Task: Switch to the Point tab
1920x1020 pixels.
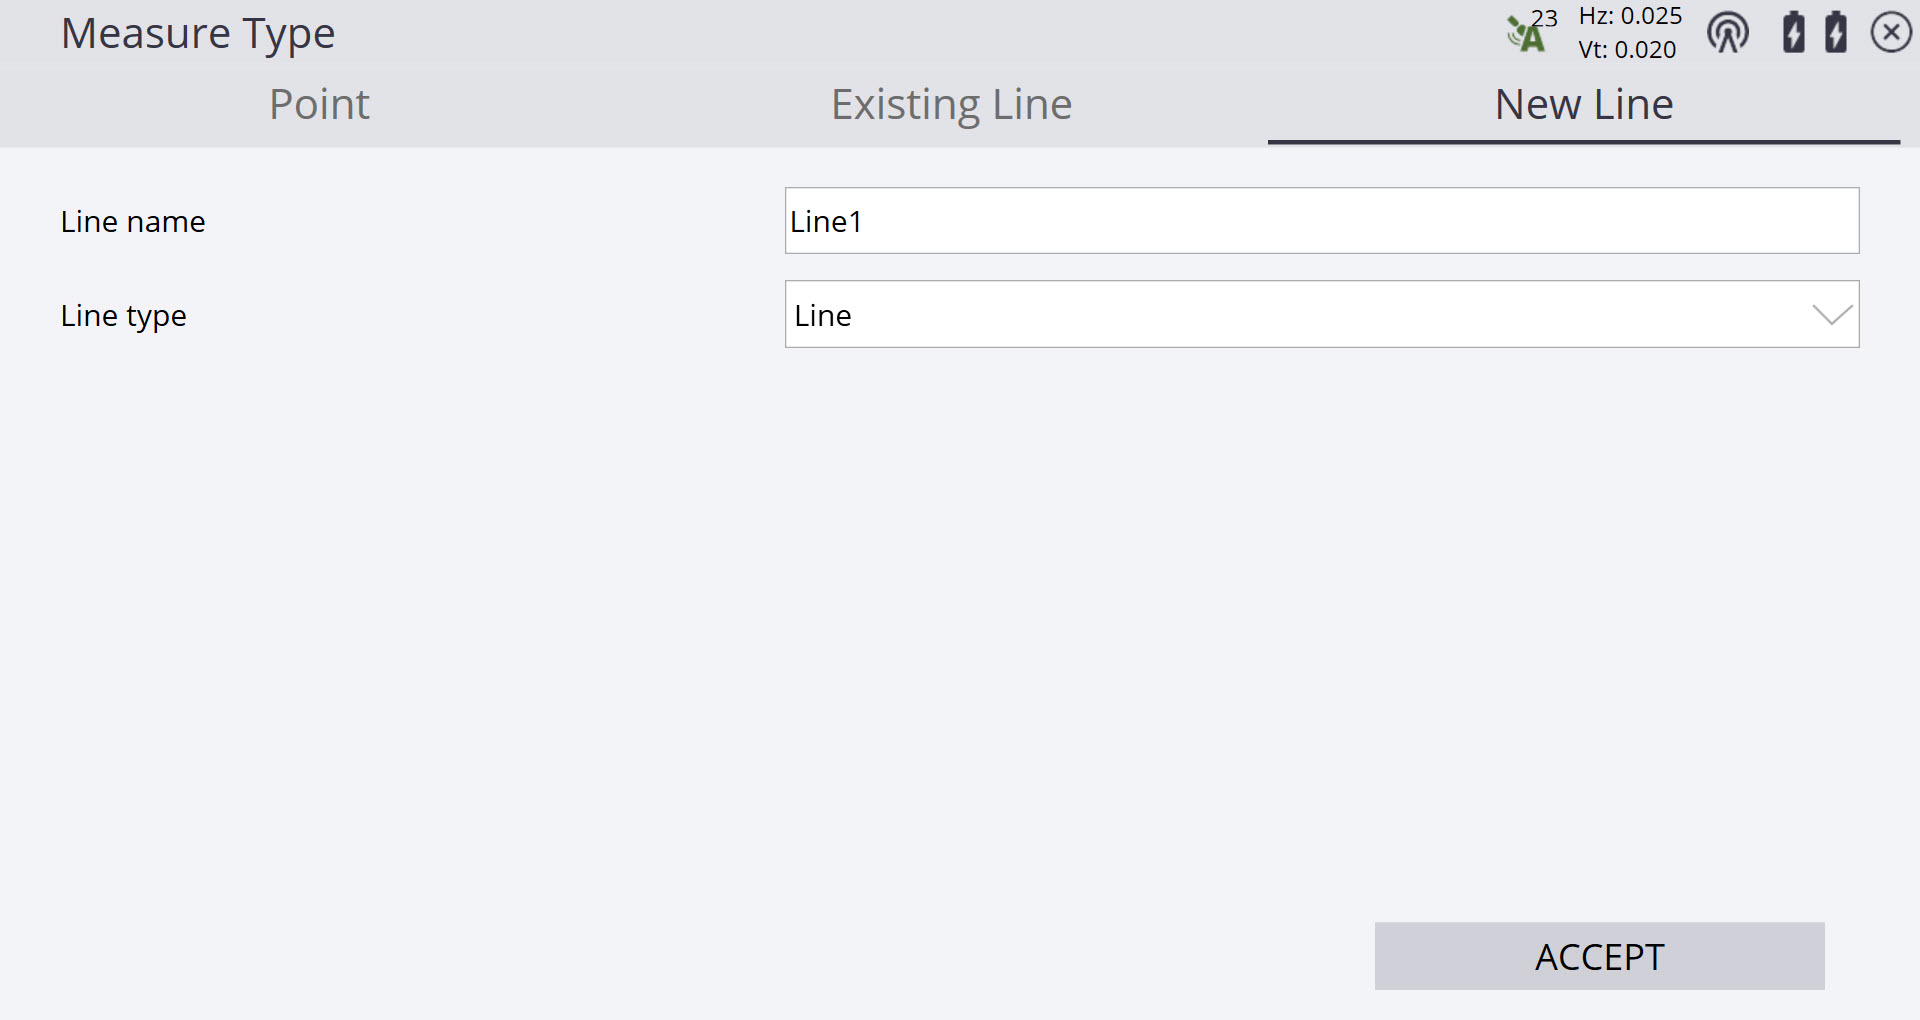Action: click(319, 104)
